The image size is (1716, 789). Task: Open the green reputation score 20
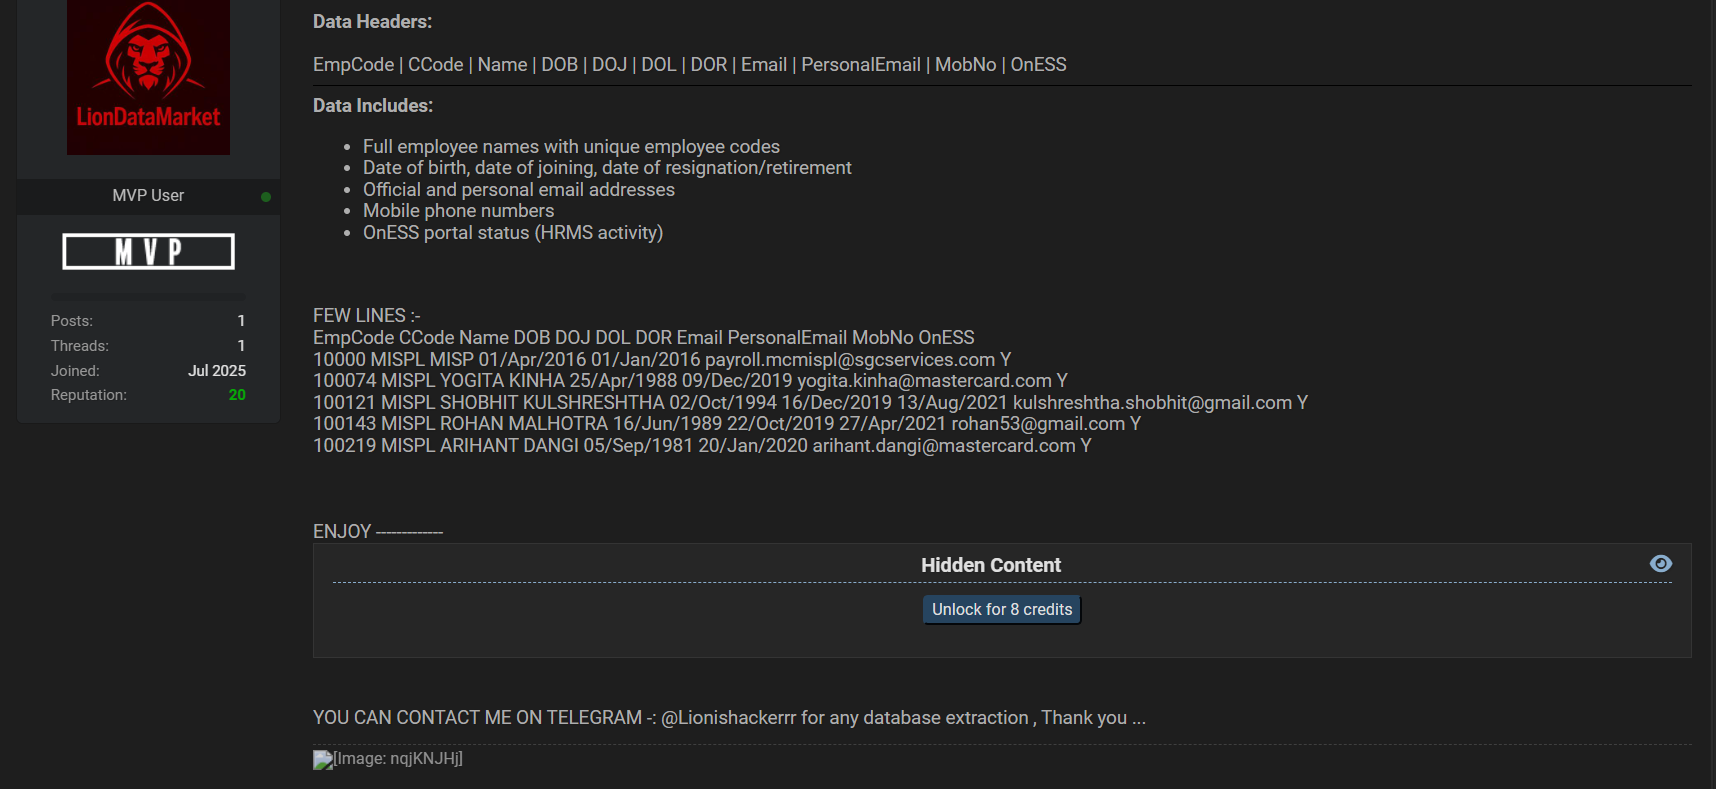click(x=237, y=395)
